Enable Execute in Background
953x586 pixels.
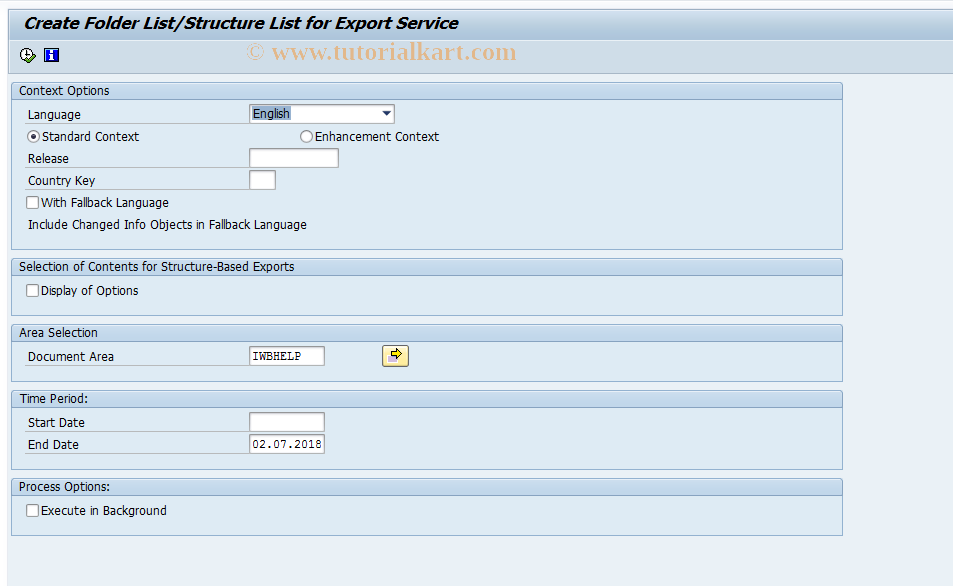[32, 510]
